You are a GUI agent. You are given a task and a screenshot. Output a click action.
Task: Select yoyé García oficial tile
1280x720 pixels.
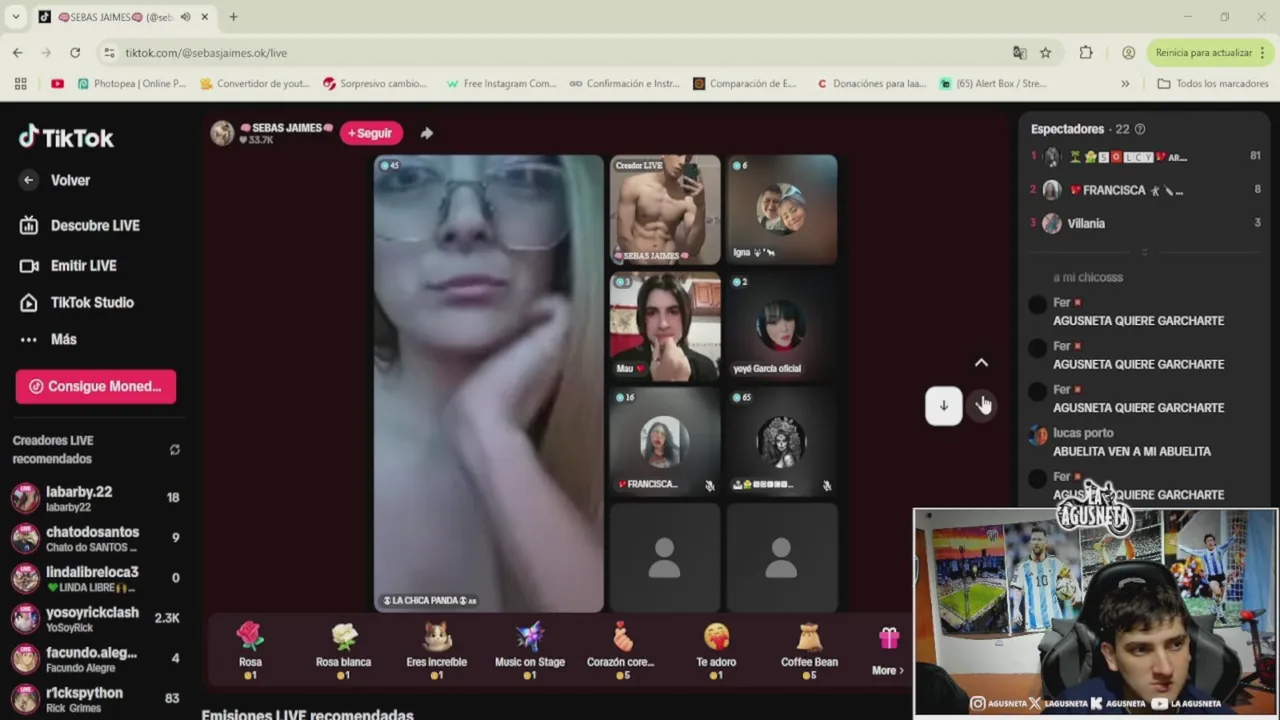point(782,326)
